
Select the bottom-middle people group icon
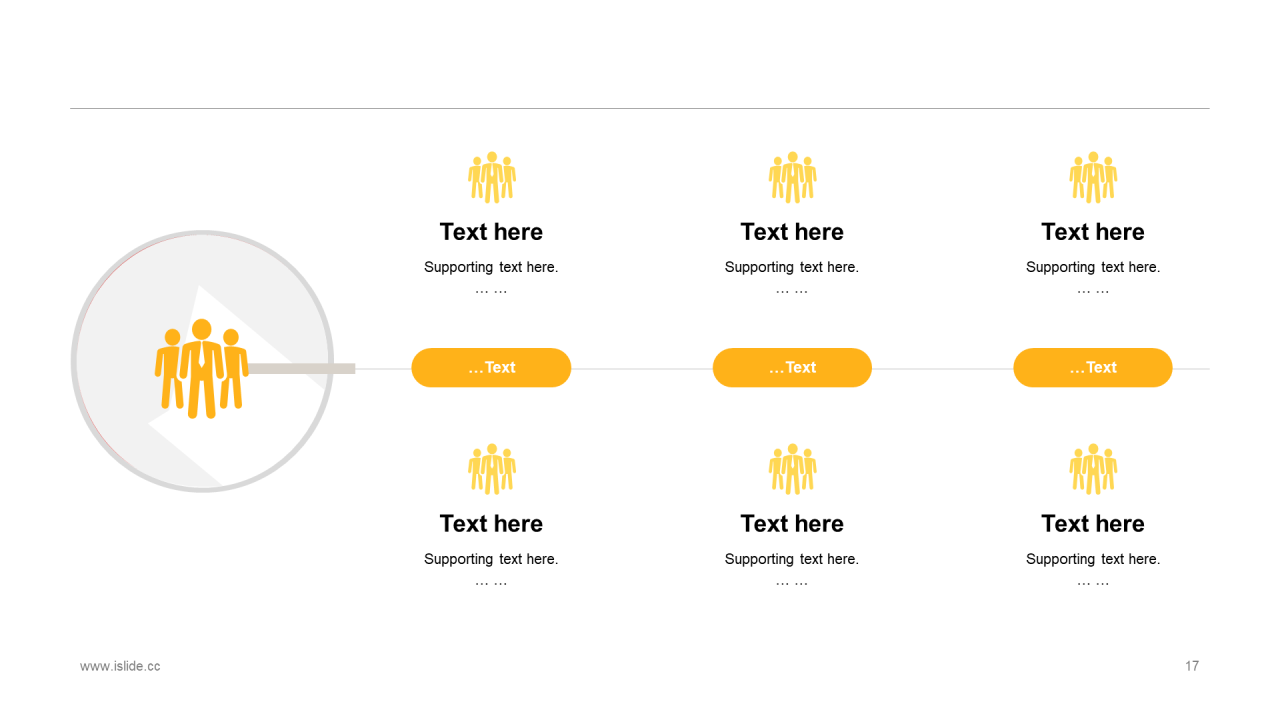coord(792,469)
